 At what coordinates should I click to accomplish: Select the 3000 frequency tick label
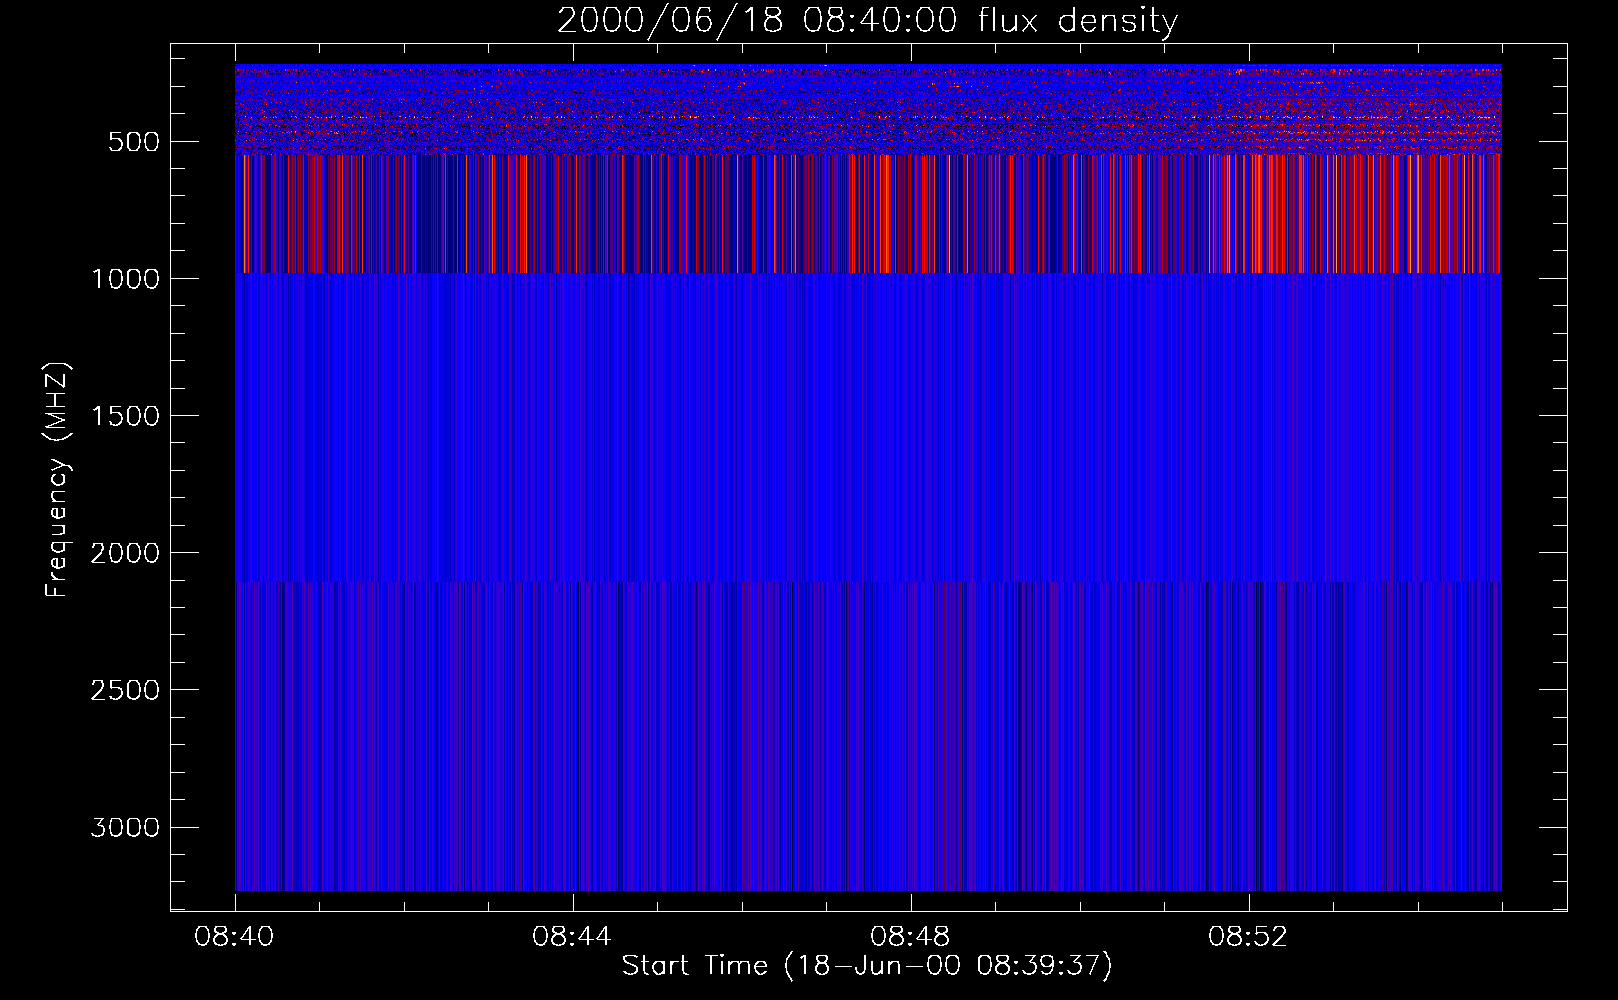pos(125,827)
